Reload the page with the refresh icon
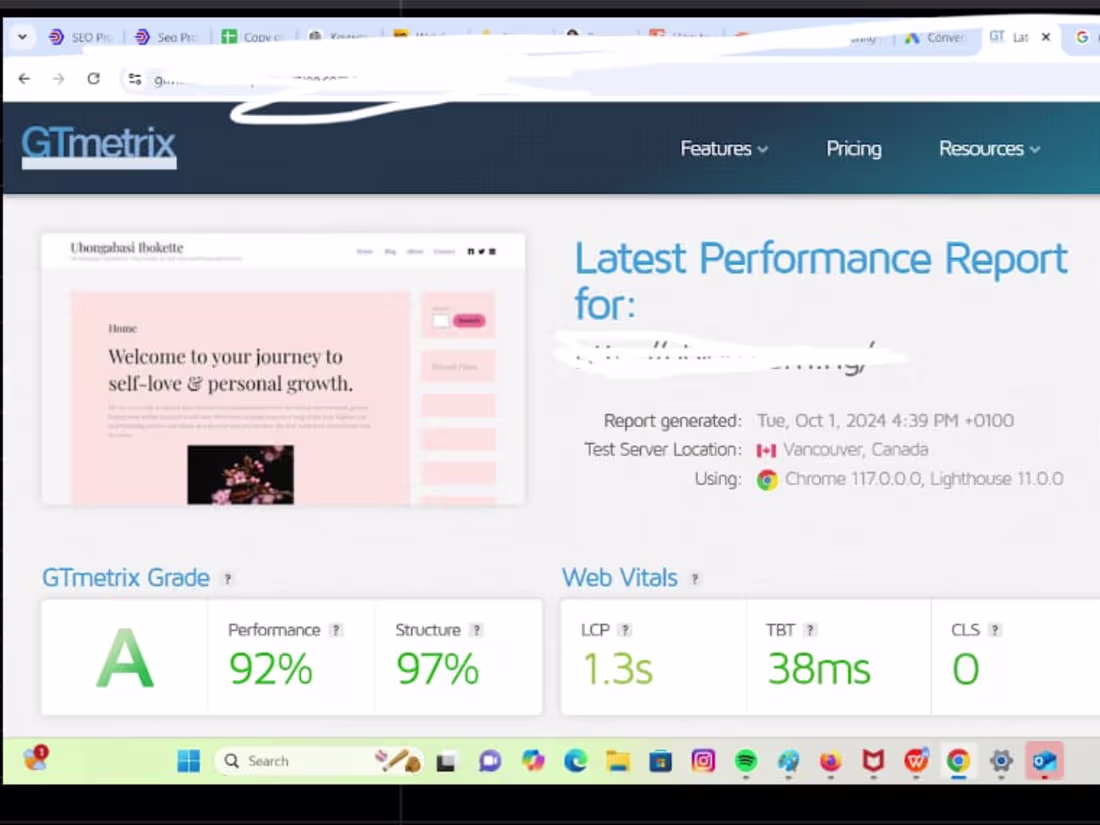This screenshot has width=1100, height=825. [93, 79]
